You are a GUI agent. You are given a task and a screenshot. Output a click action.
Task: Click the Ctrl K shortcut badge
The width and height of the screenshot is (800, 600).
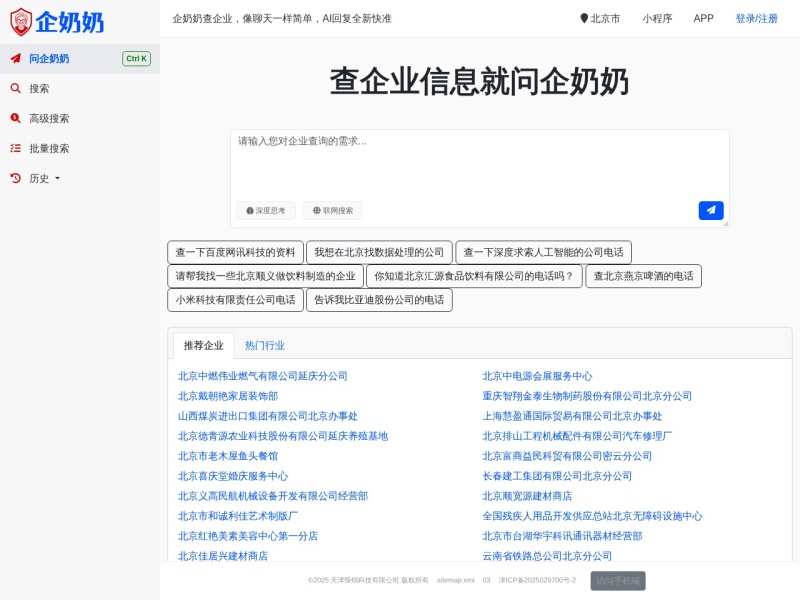136,59
